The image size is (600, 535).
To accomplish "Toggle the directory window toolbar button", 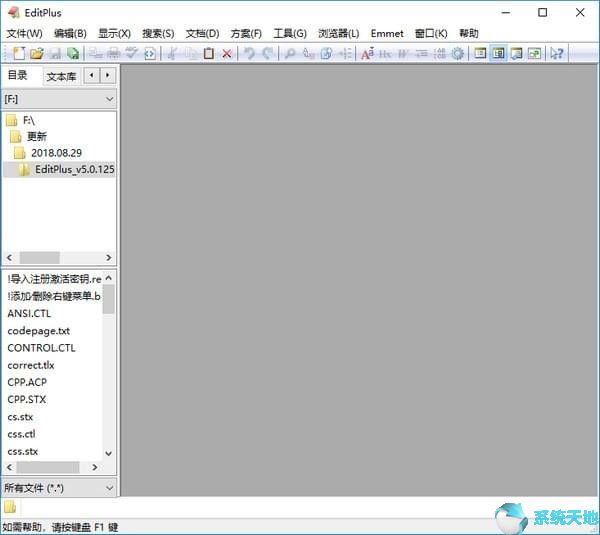I will (480, 53).
